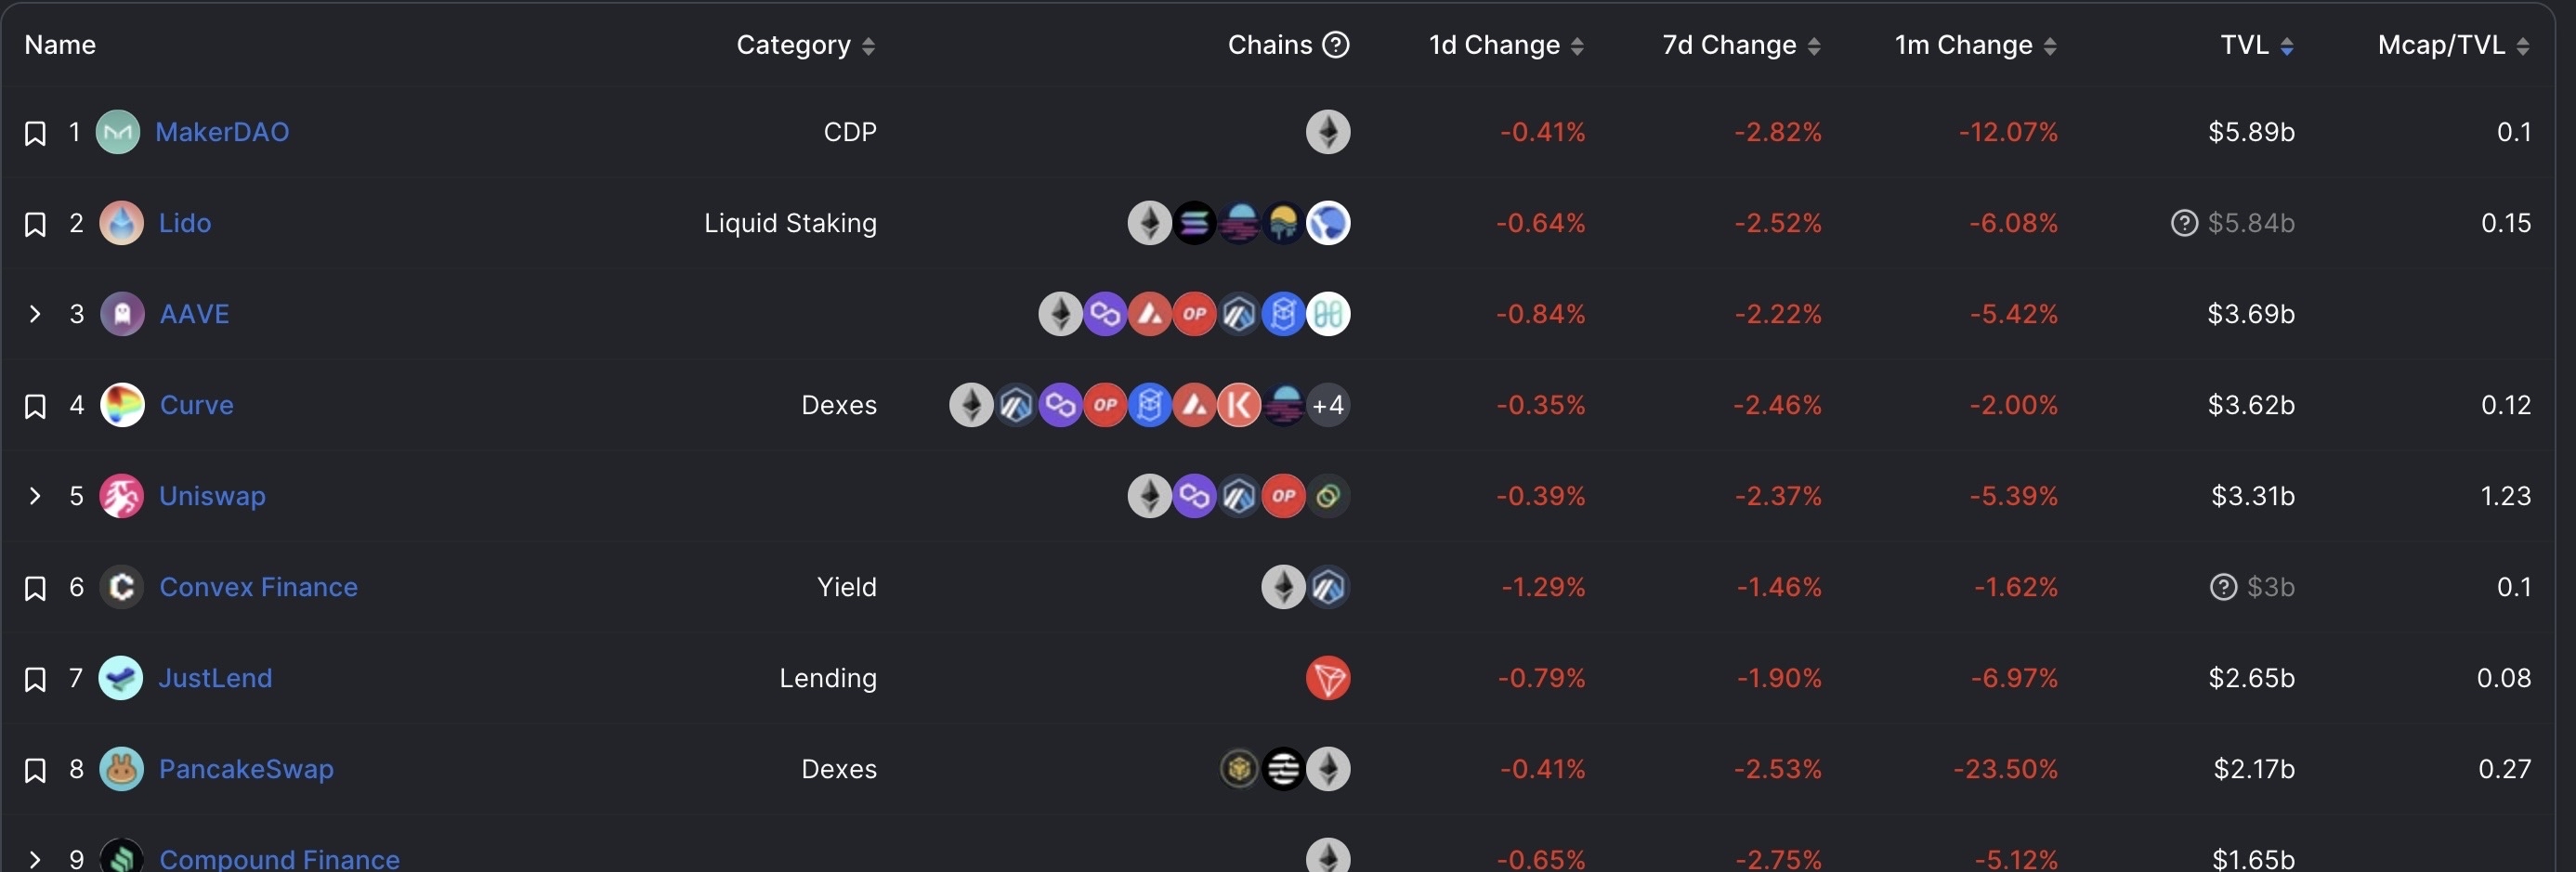The width and height of the screenshot is (2576, 872).
Task: Open the Convex Finance link
Action: point(258,587)
